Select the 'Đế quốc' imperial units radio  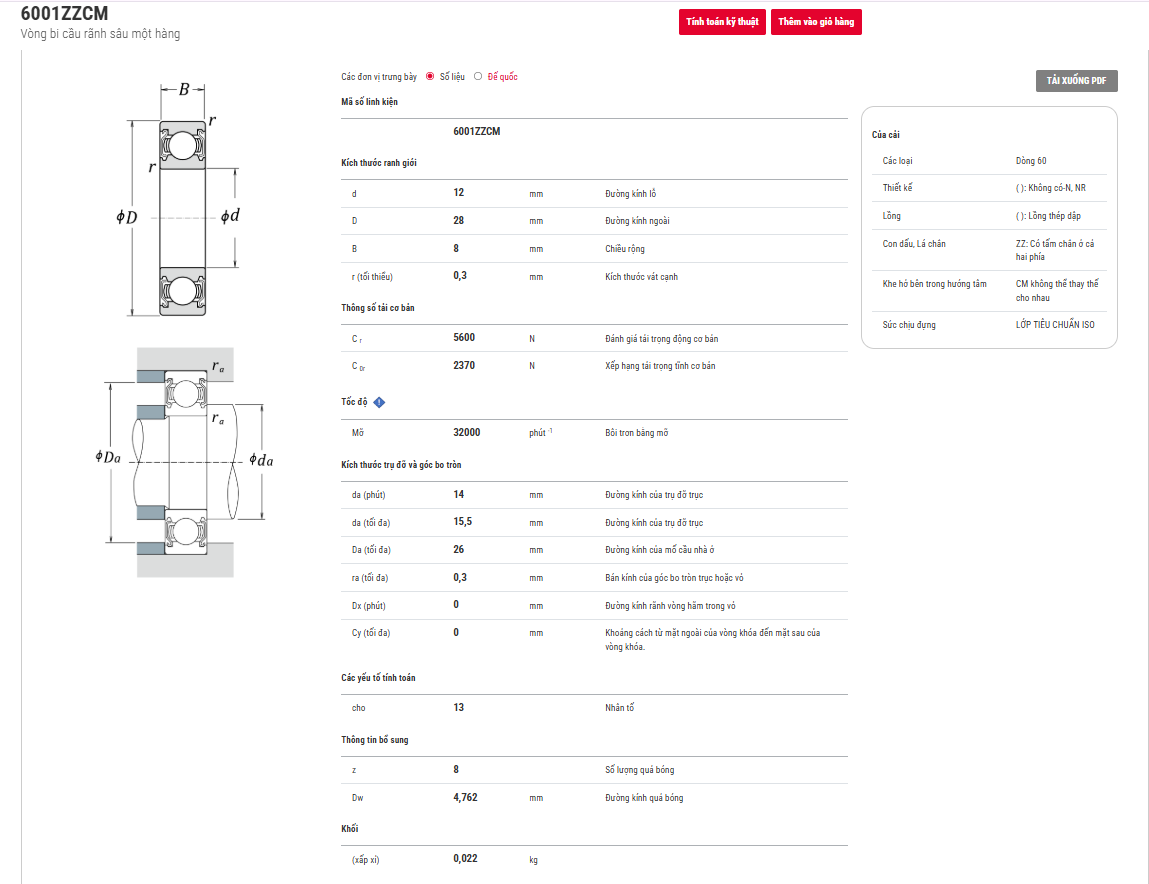click(478, 76)
